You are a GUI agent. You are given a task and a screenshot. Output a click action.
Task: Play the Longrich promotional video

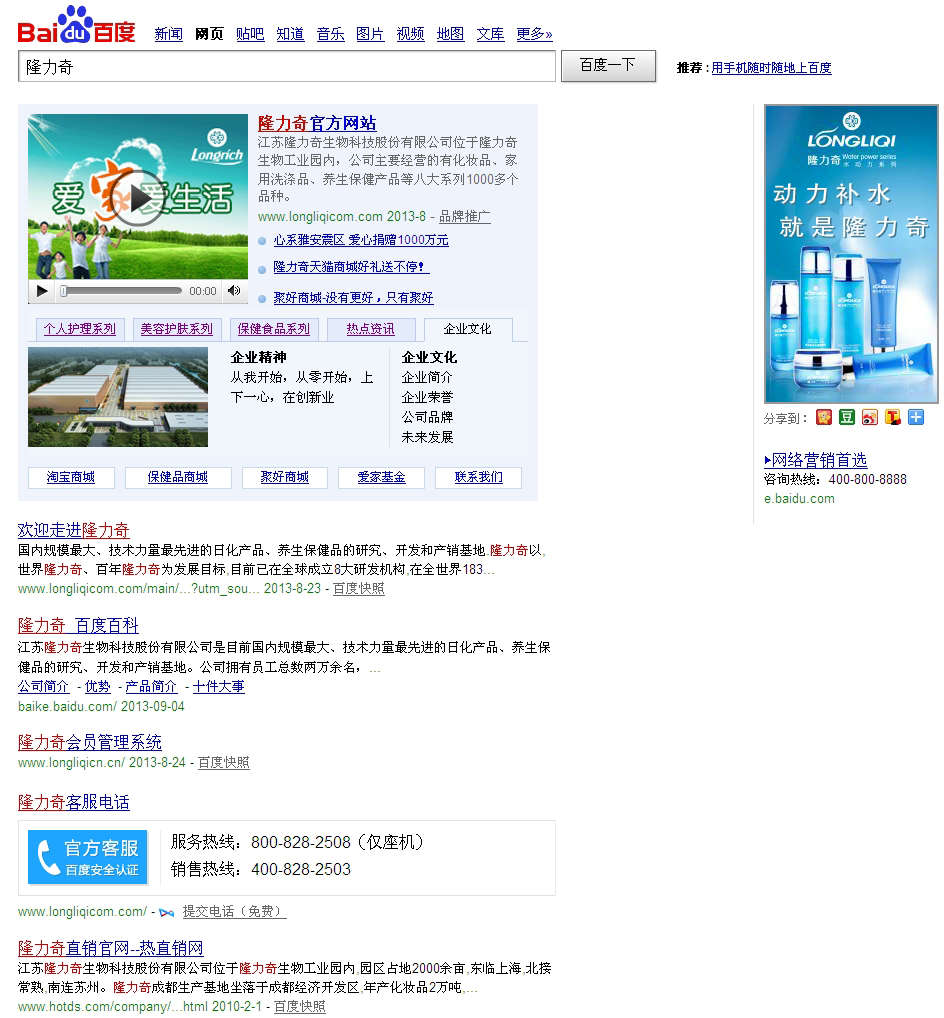(137, 198)
